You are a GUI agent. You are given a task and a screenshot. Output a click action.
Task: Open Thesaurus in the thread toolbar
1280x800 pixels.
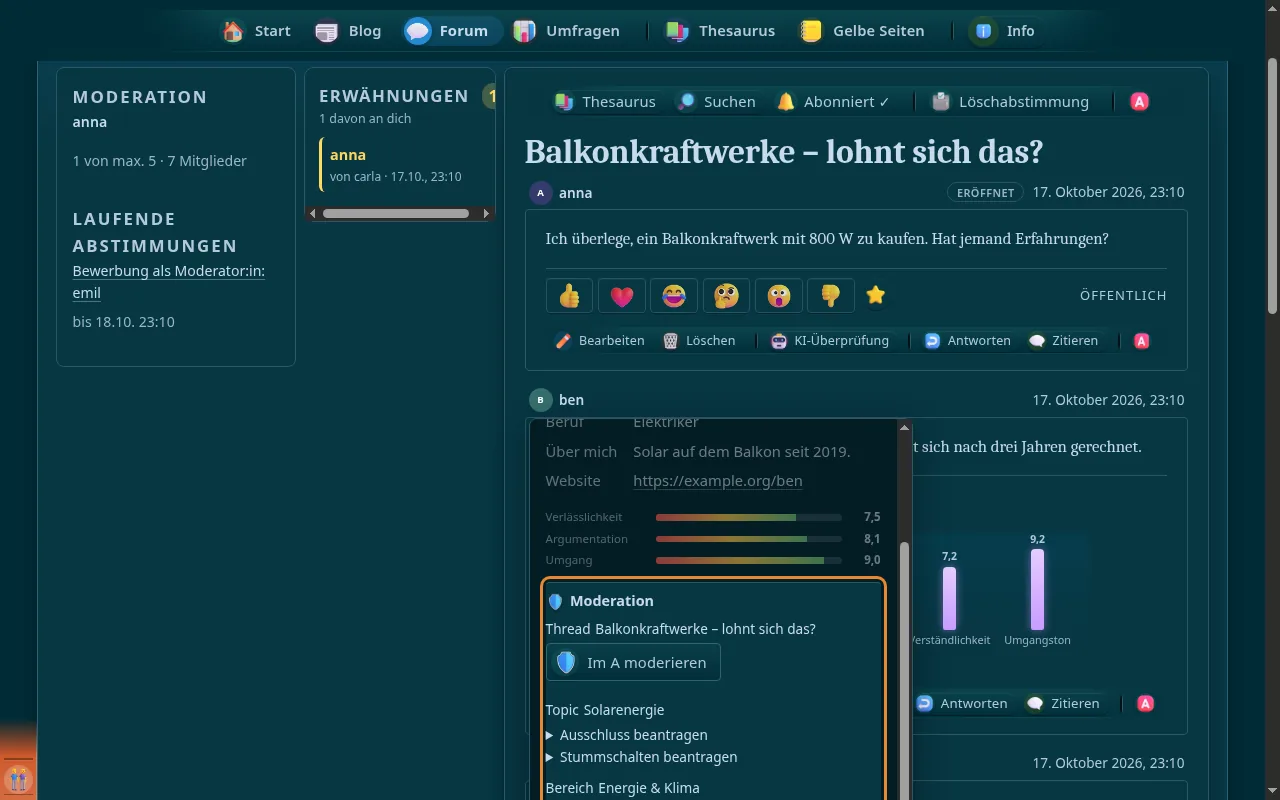tap(605, 101)
